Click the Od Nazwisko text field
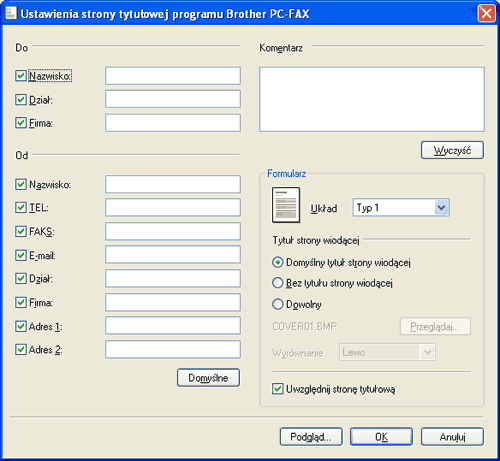This screenshot has width=500, height=461. click(173, 184)
